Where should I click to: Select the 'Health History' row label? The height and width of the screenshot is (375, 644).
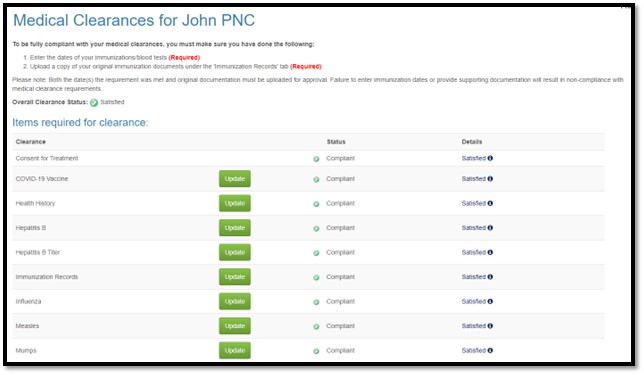click(35, 203)
